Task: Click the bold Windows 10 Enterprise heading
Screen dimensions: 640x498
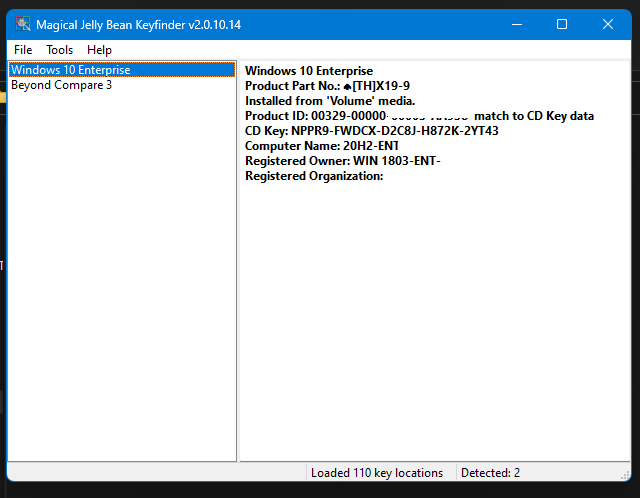Action: 309,71
